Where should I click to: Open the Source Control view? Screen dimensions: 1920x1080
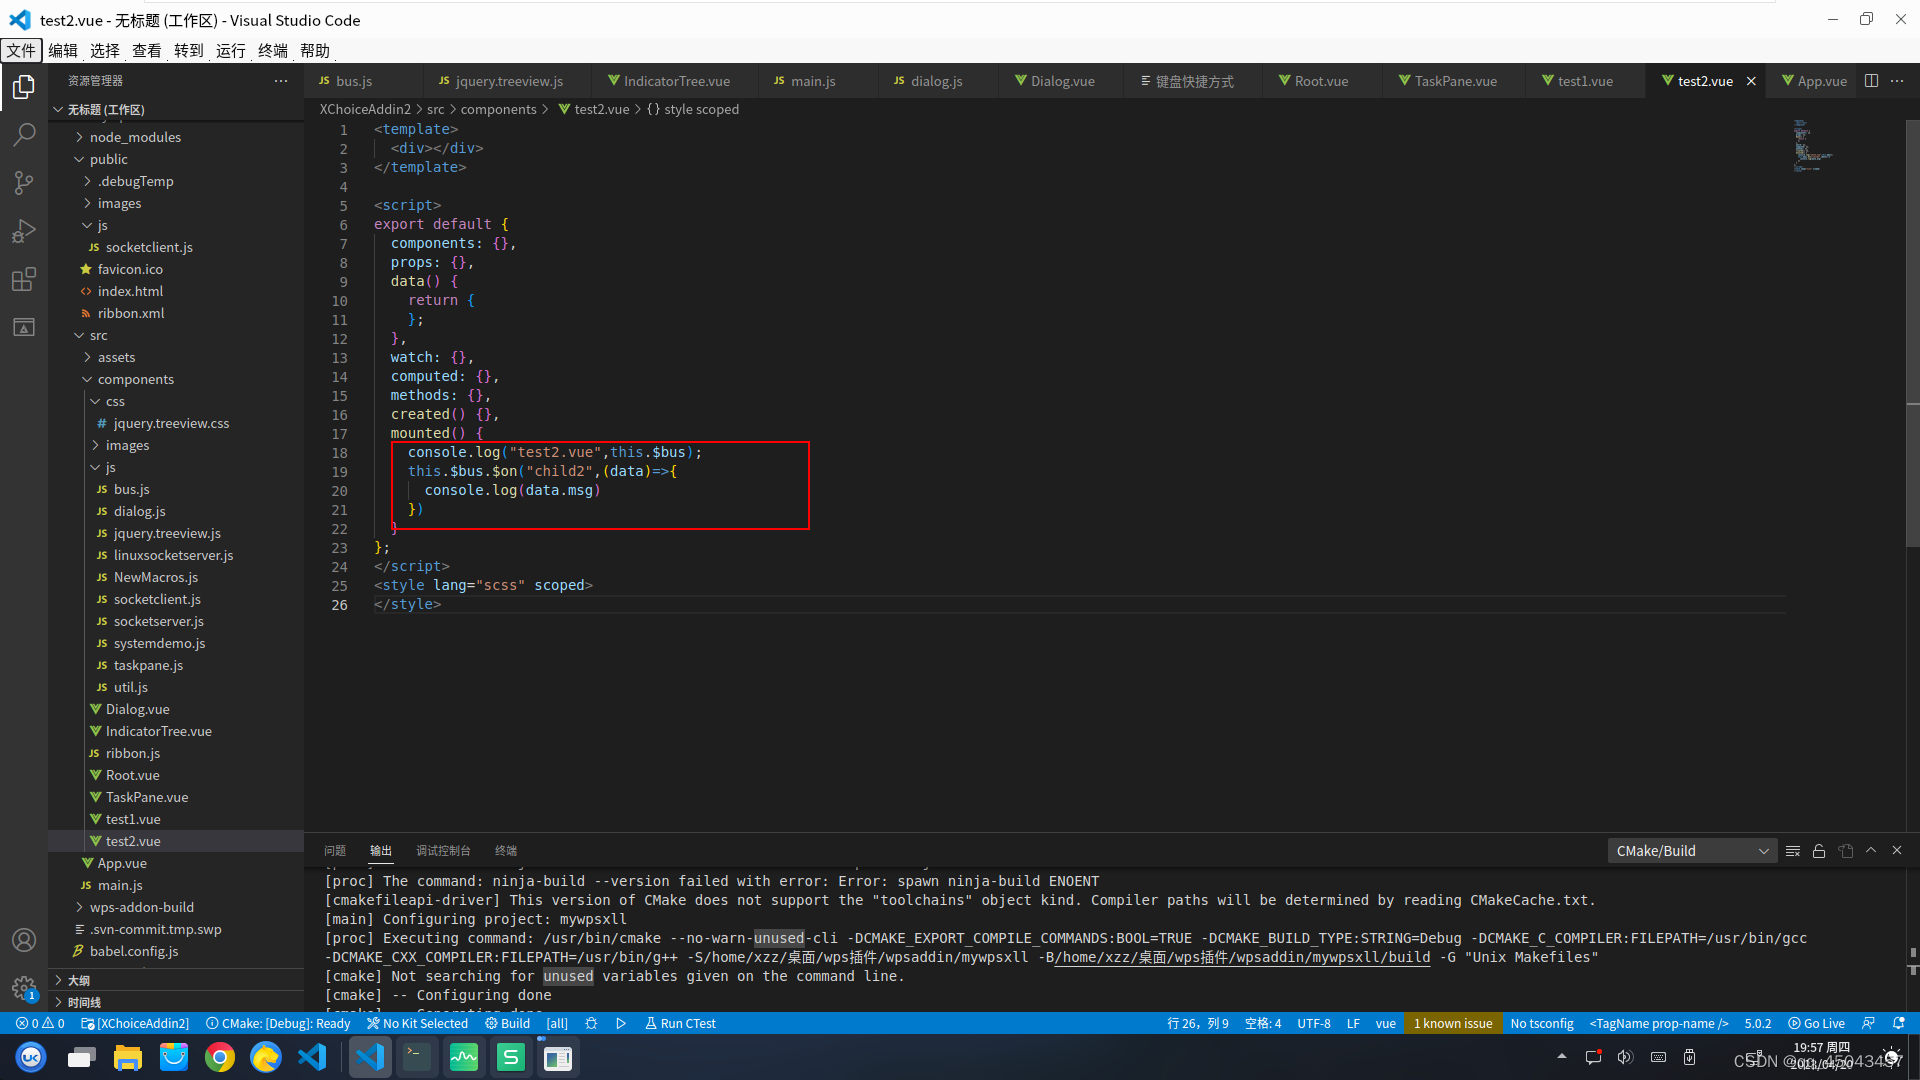[24, 182]
